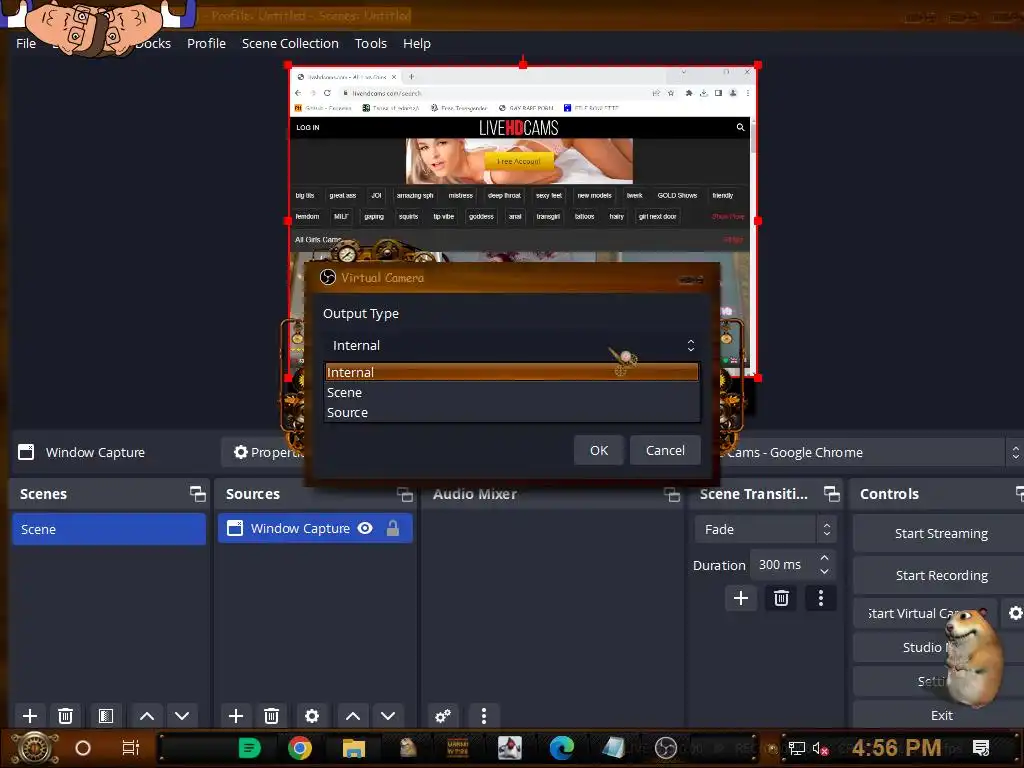Screen dimensions: 1024x768
Task: Move source up arrow in Sources panel
Action: click(x=353, y=716)
